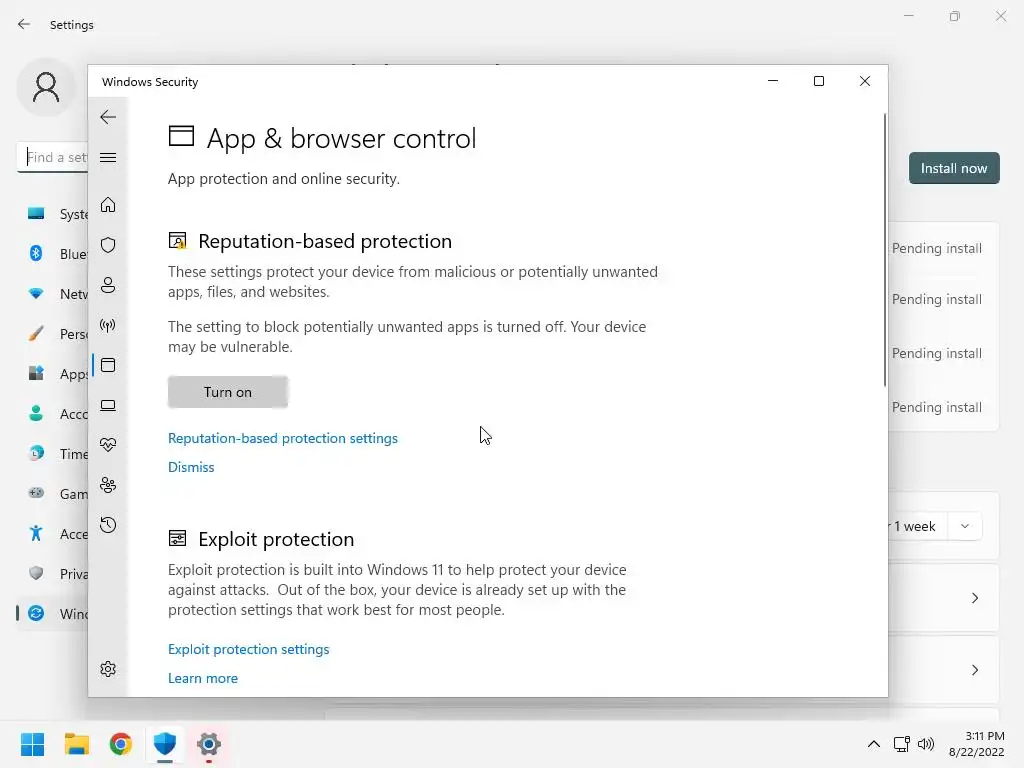Open Device security laptop icon
Image resolution: width=1024 pixels, height=768 pixels.
pos(108,405)
